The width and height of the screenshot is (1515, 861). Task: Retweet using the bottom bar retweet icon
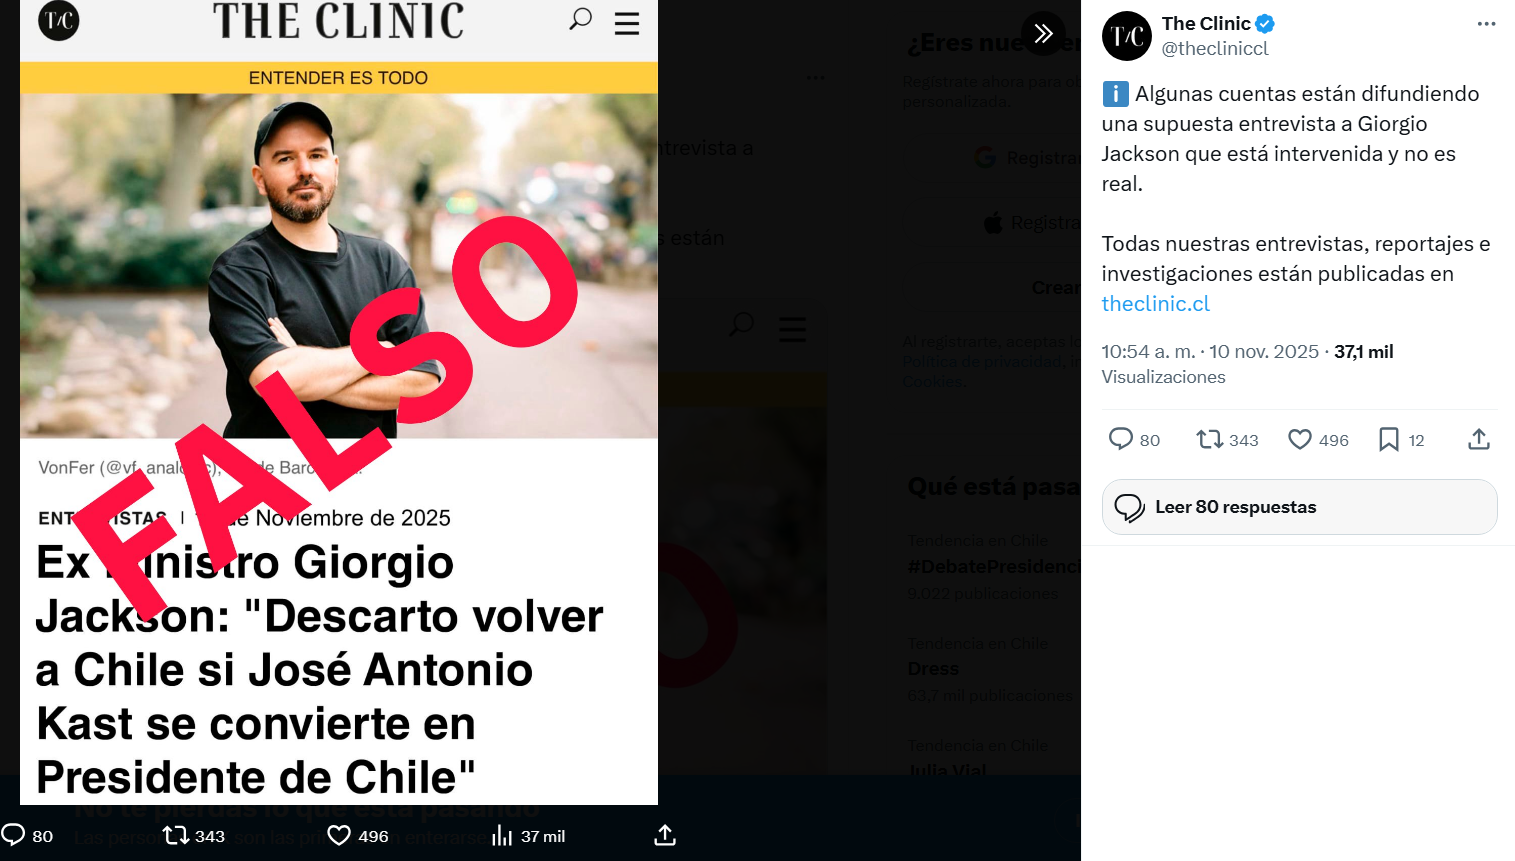tap(176, 835)
